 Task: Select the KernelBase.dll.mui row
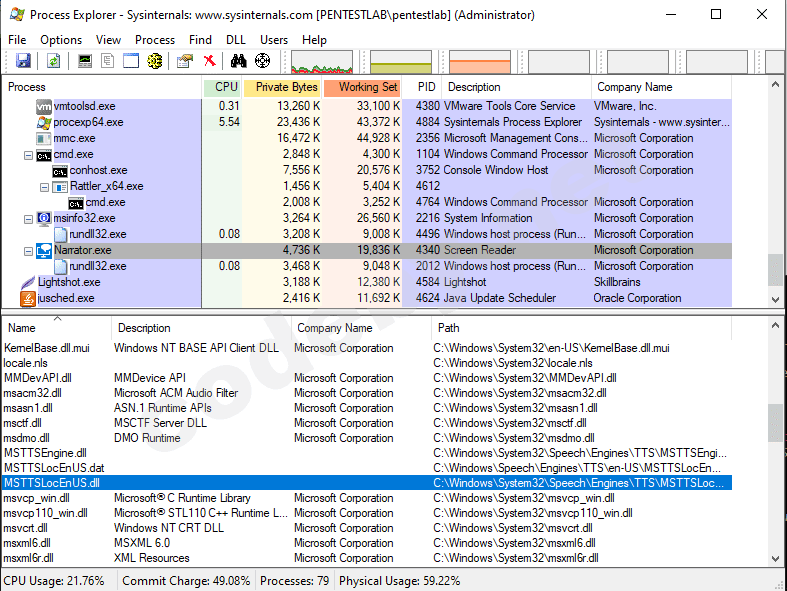coord(367,348)
